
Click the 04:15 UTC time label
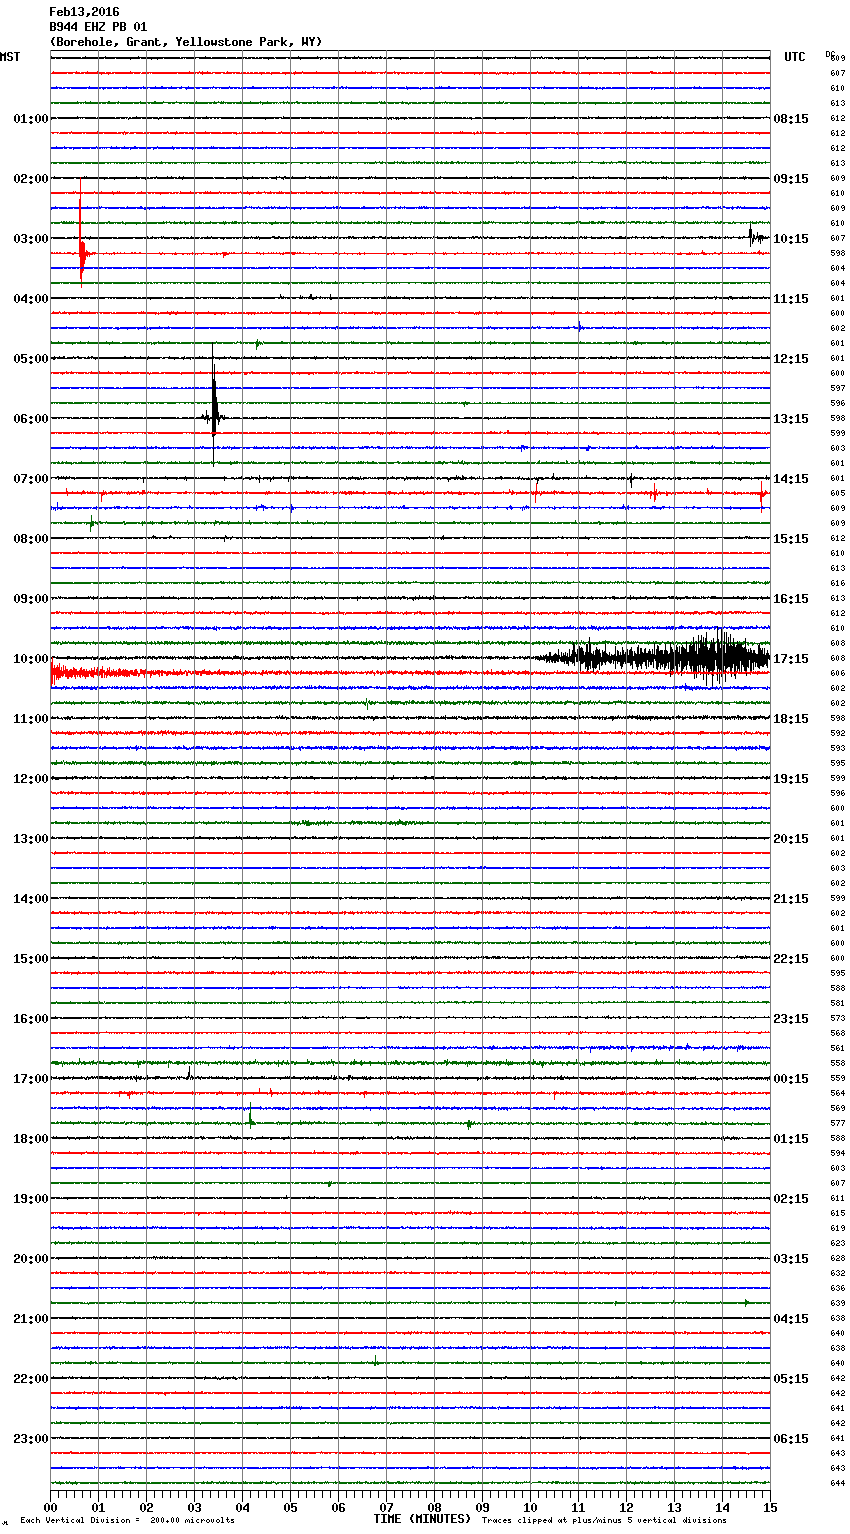[x=791, y=1319]
